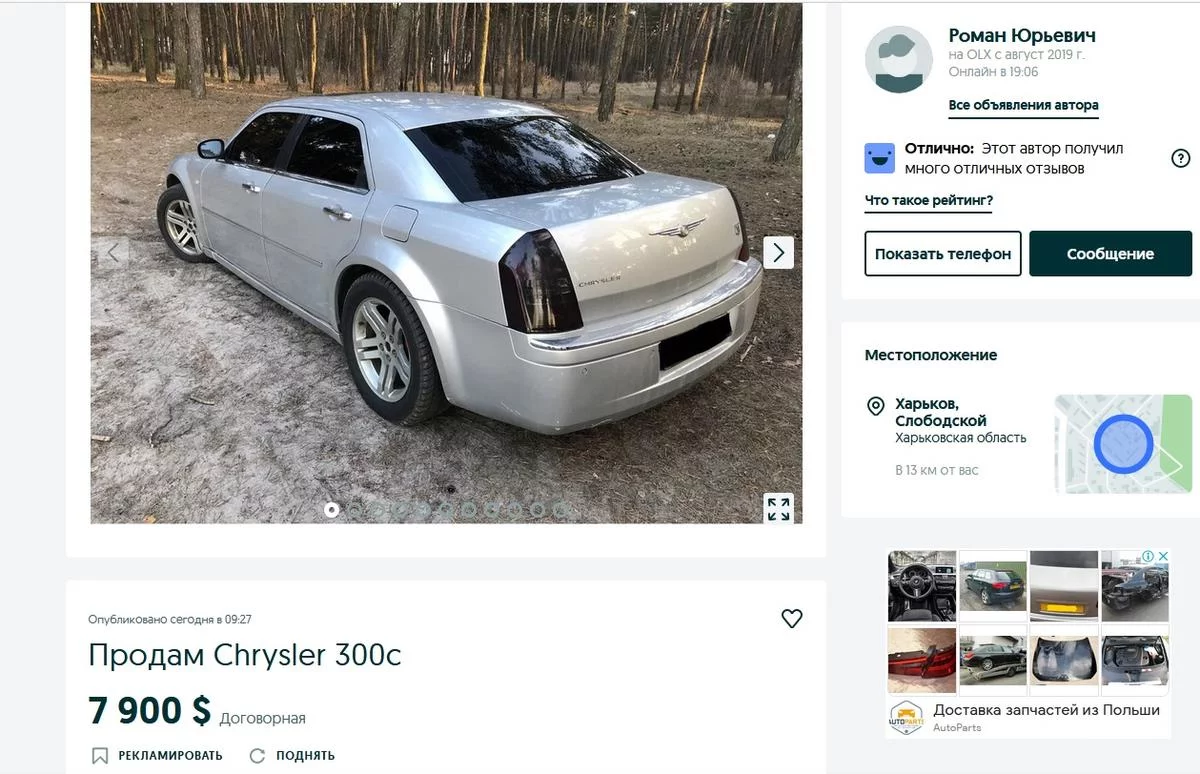Viewport: 1200px width, 774px height.
Task: Open the Что такое рейтинг? link
Action: (929, 201)
